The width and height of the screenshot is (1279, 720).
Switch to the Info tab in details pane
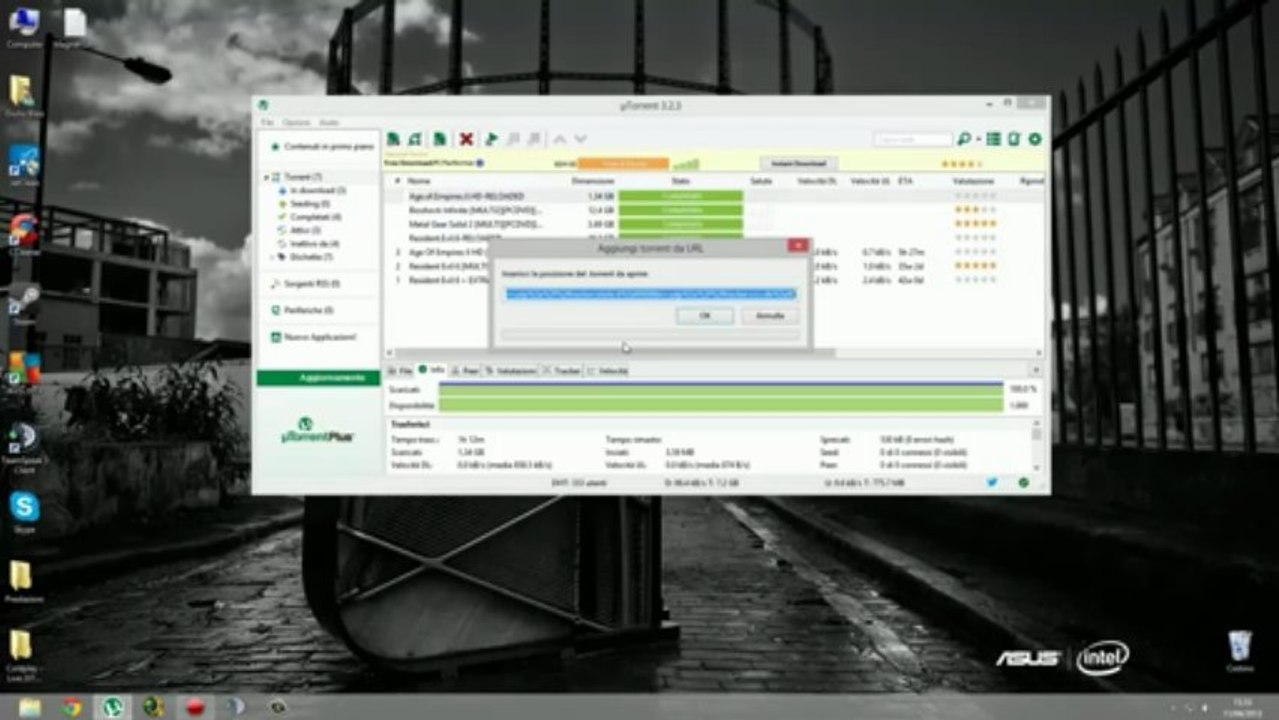[x=432, y=371]
